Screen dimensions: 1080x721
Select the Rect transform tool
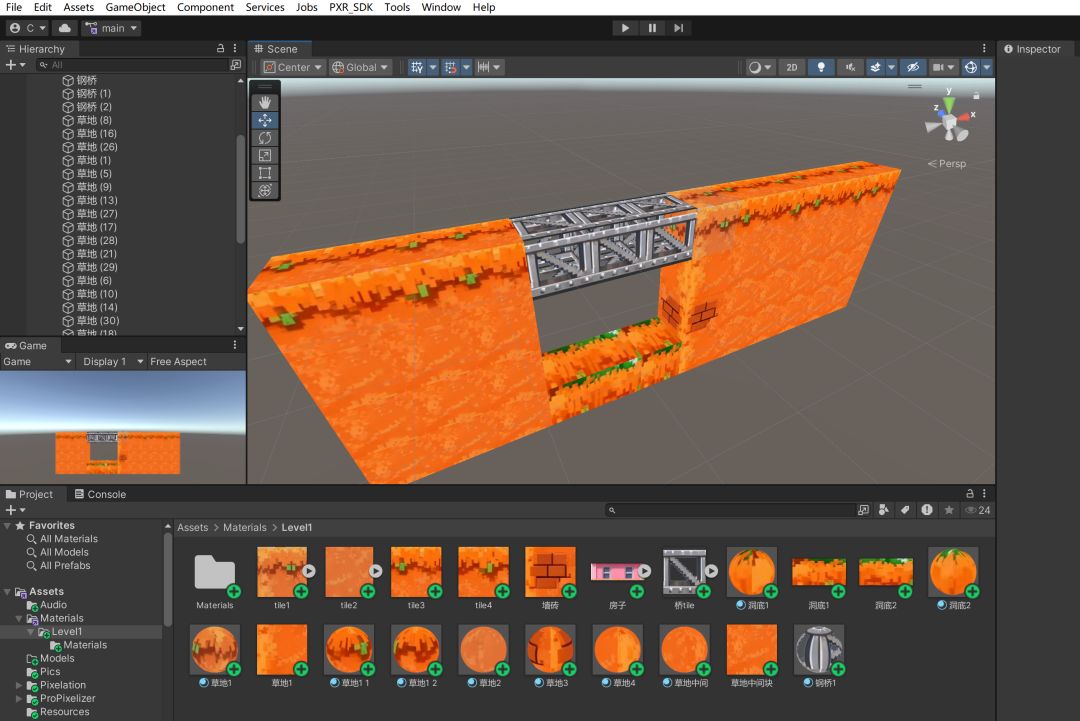pos(265,173)
